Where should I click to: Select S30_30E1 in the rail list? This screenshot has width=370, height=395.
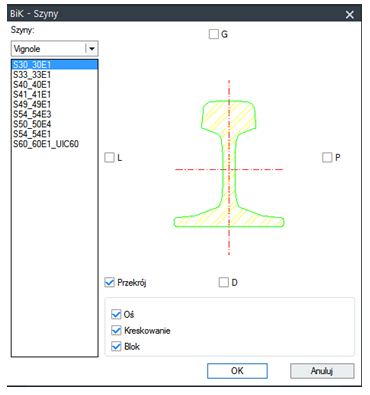click(55, 65)
